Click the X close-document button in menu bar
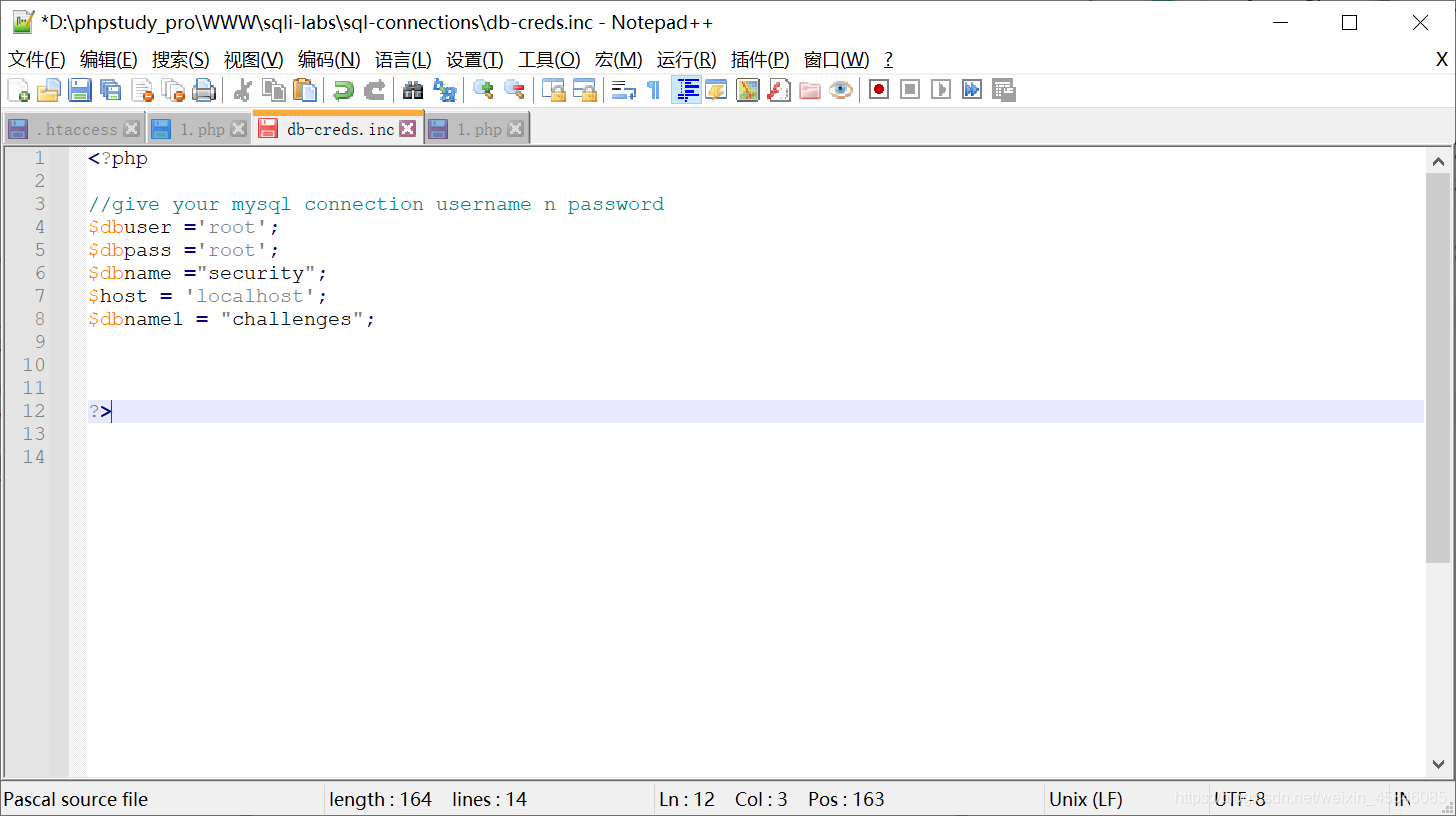The height and width of the screenshot is (816, 1456). click(x=1442, y=60)
